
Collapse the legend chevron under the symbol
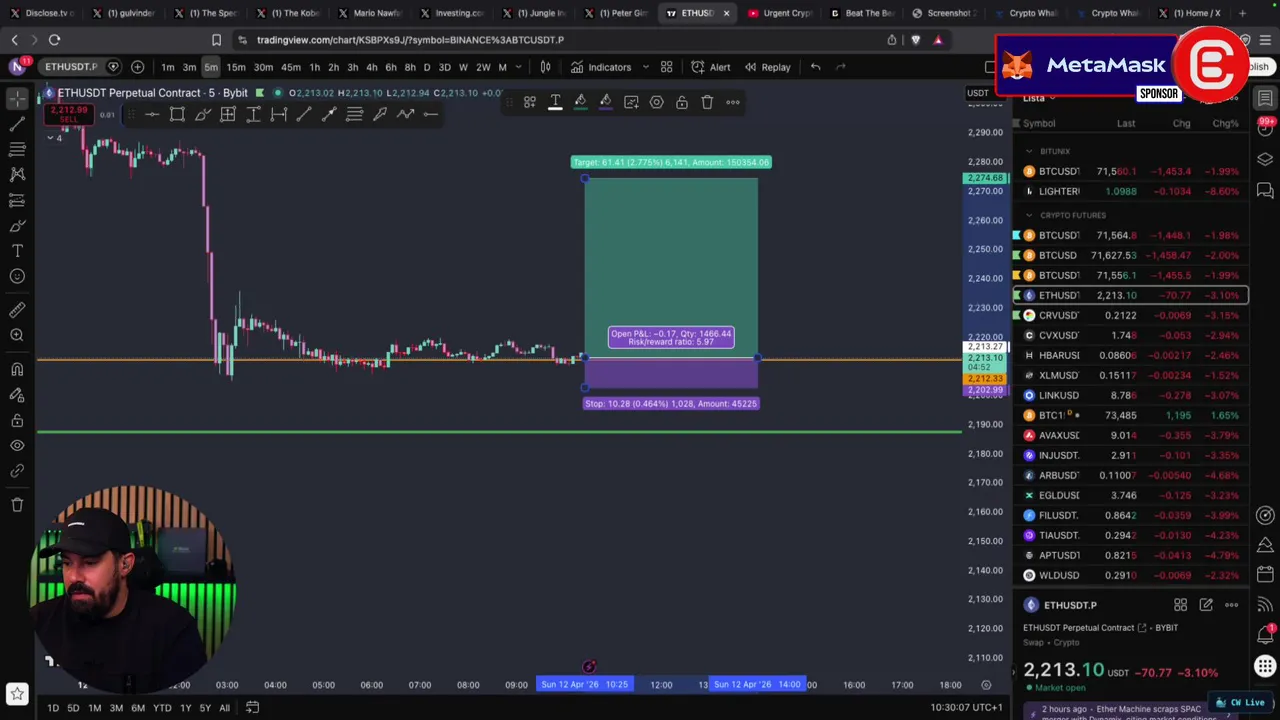point(50,137)
